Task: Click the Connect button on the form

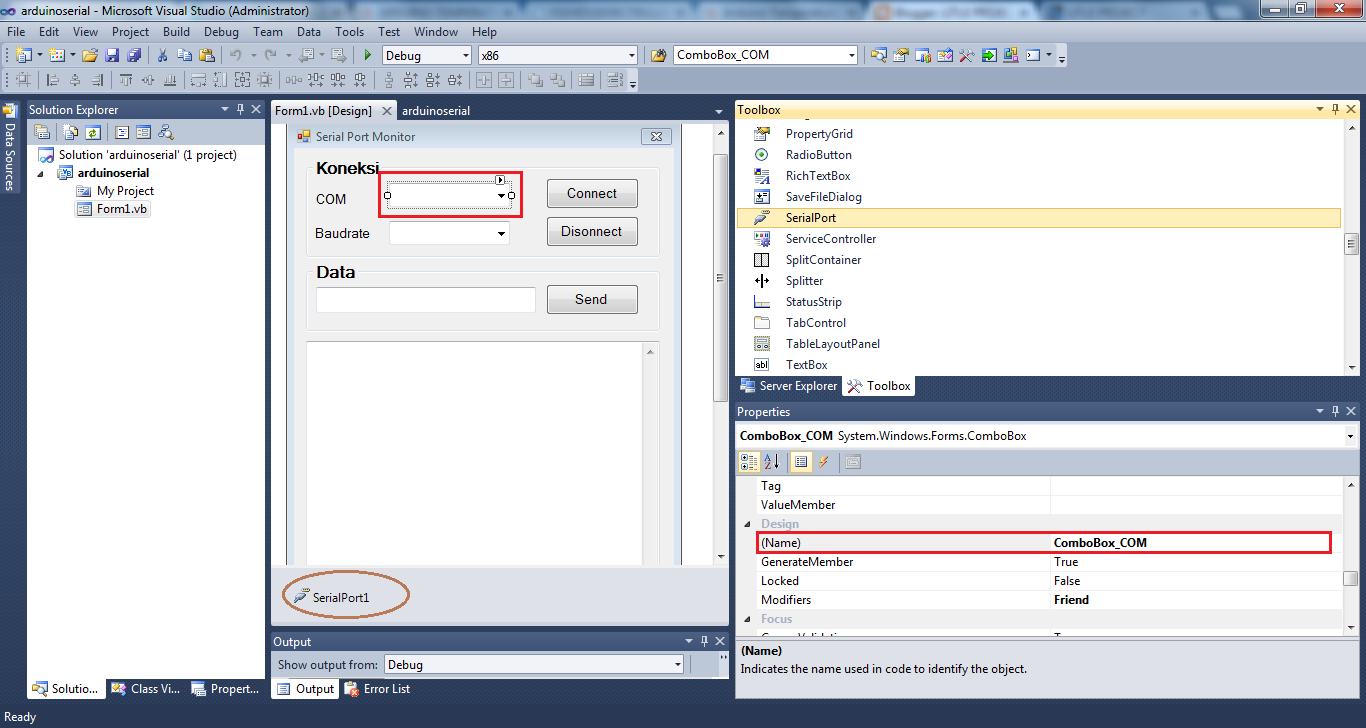Action: (592, 194)
